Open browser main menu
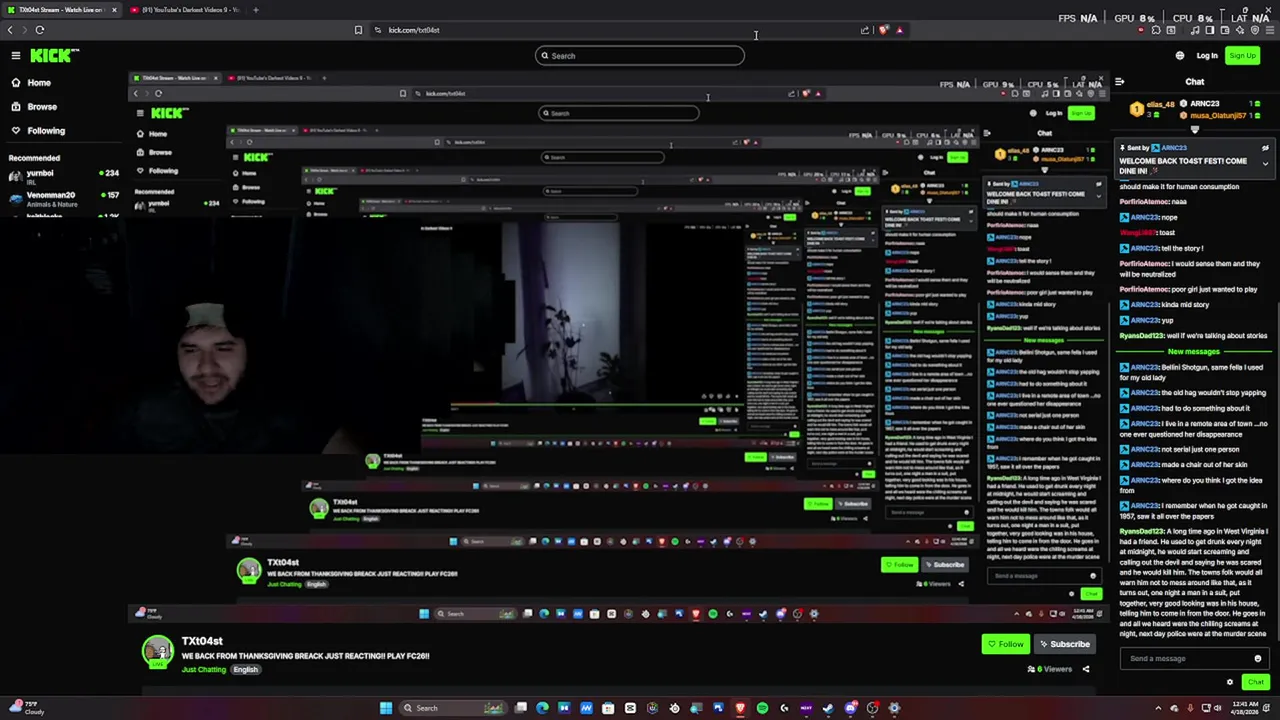The height and width of the screenshot is (720, 1280). pos(1270,30)
